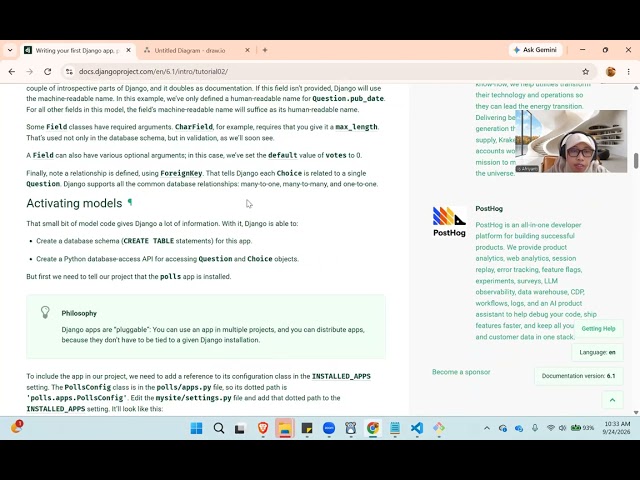Open the Windows Start menu
Screen dimensions: 640x480
(x=196, y=428)
